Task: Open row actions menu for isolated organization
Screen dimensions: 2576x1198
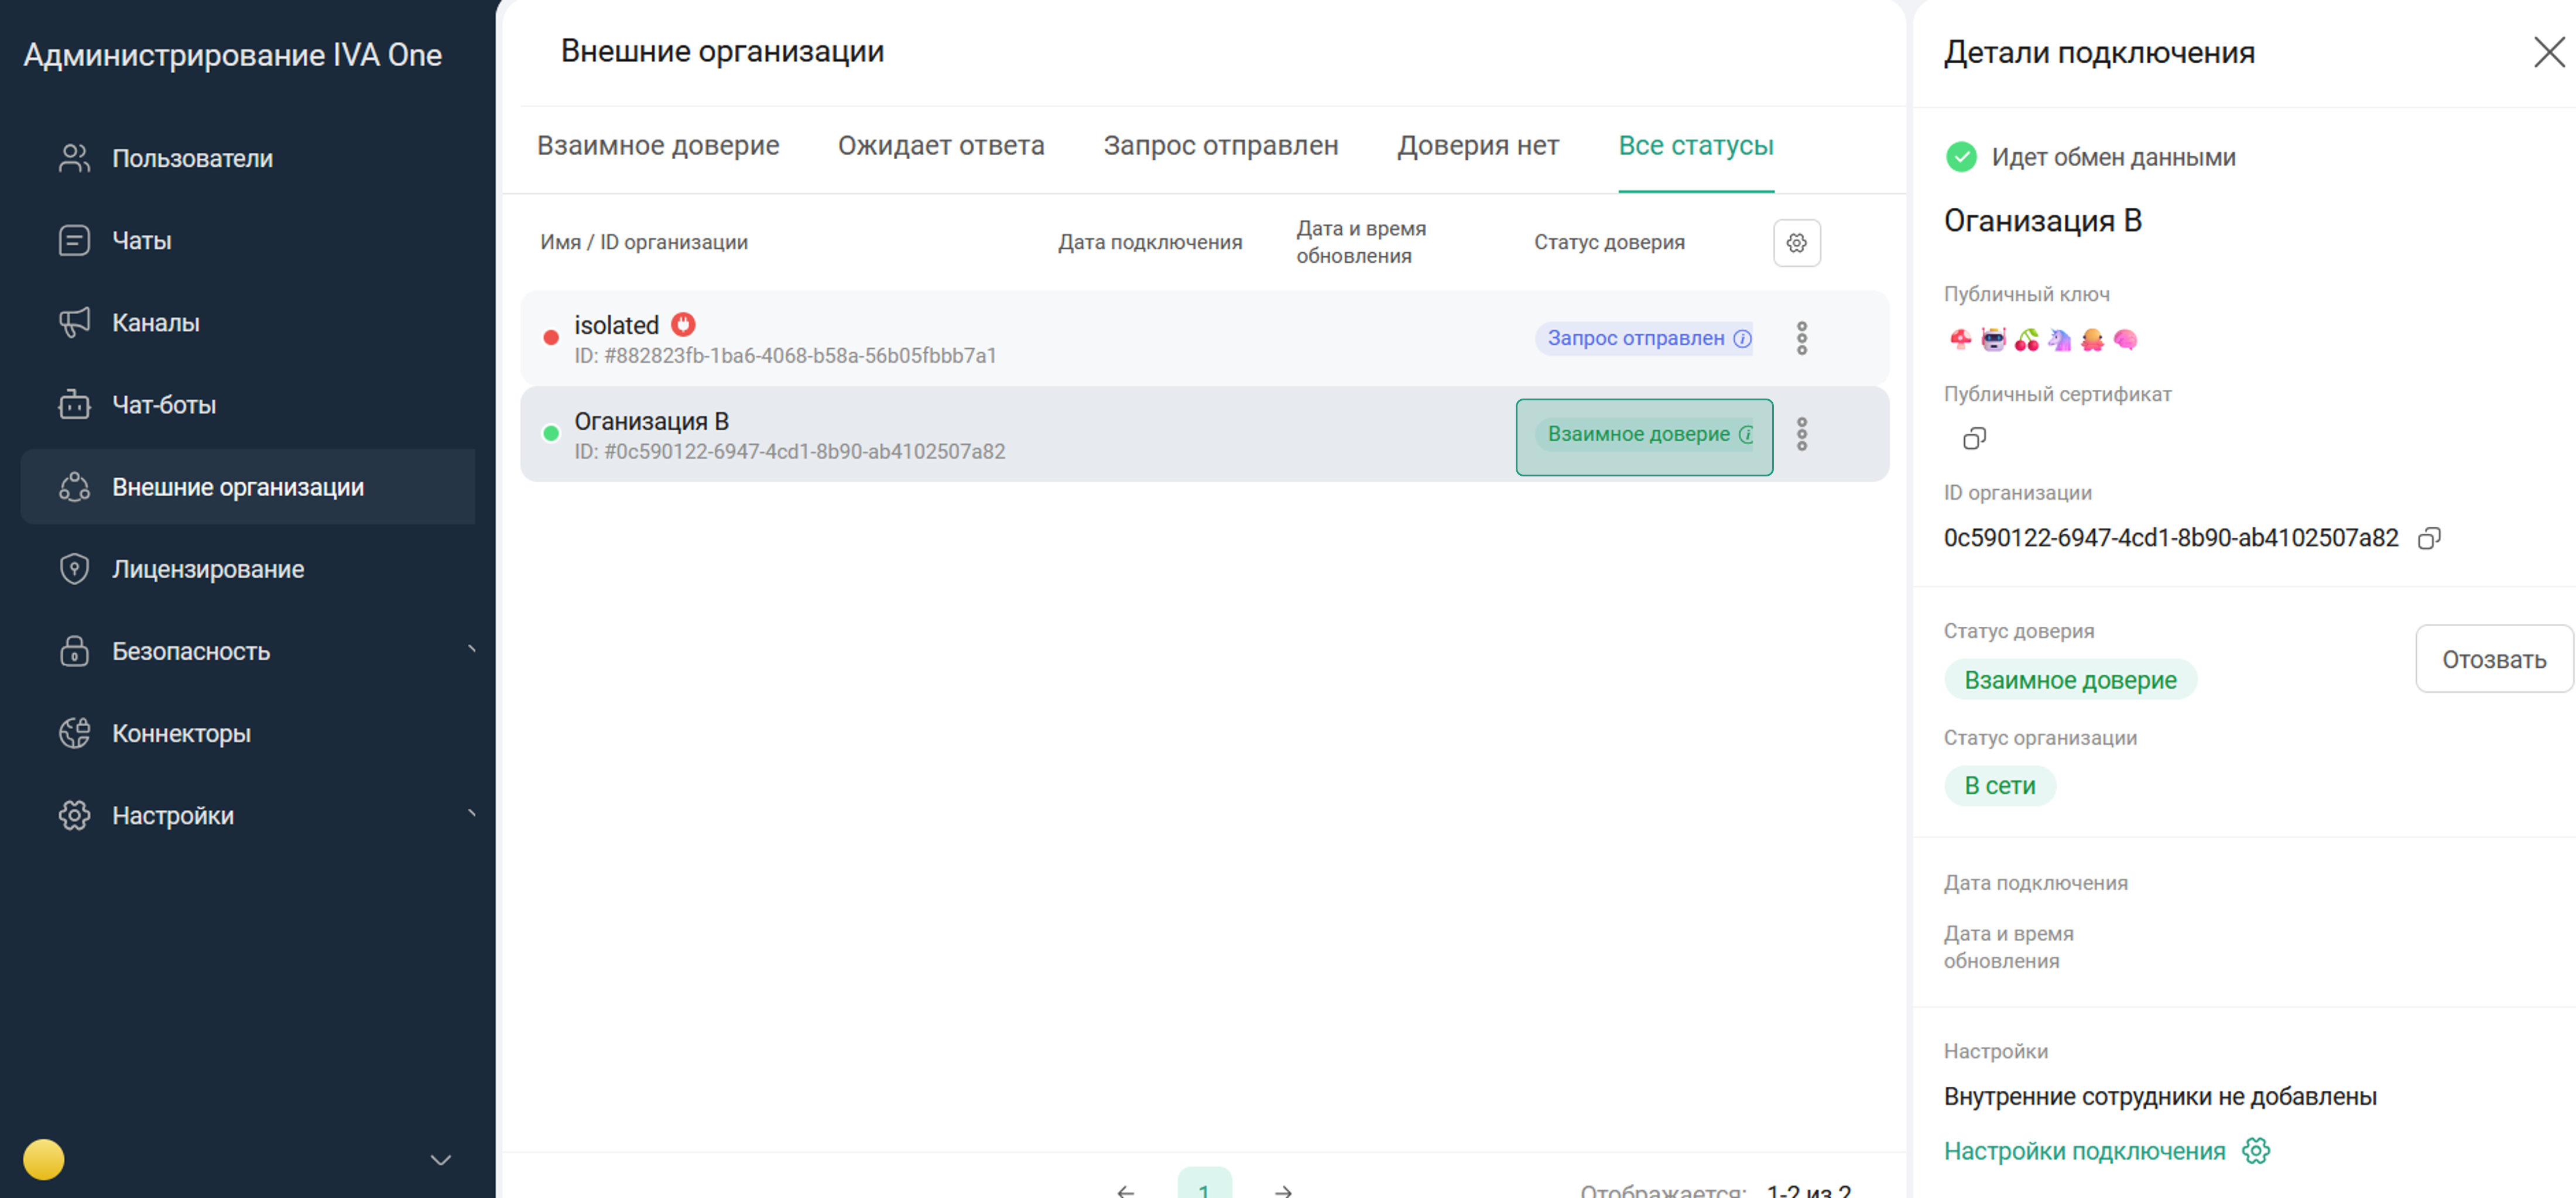Action: pyautogui.click(x=1802, y=338)
